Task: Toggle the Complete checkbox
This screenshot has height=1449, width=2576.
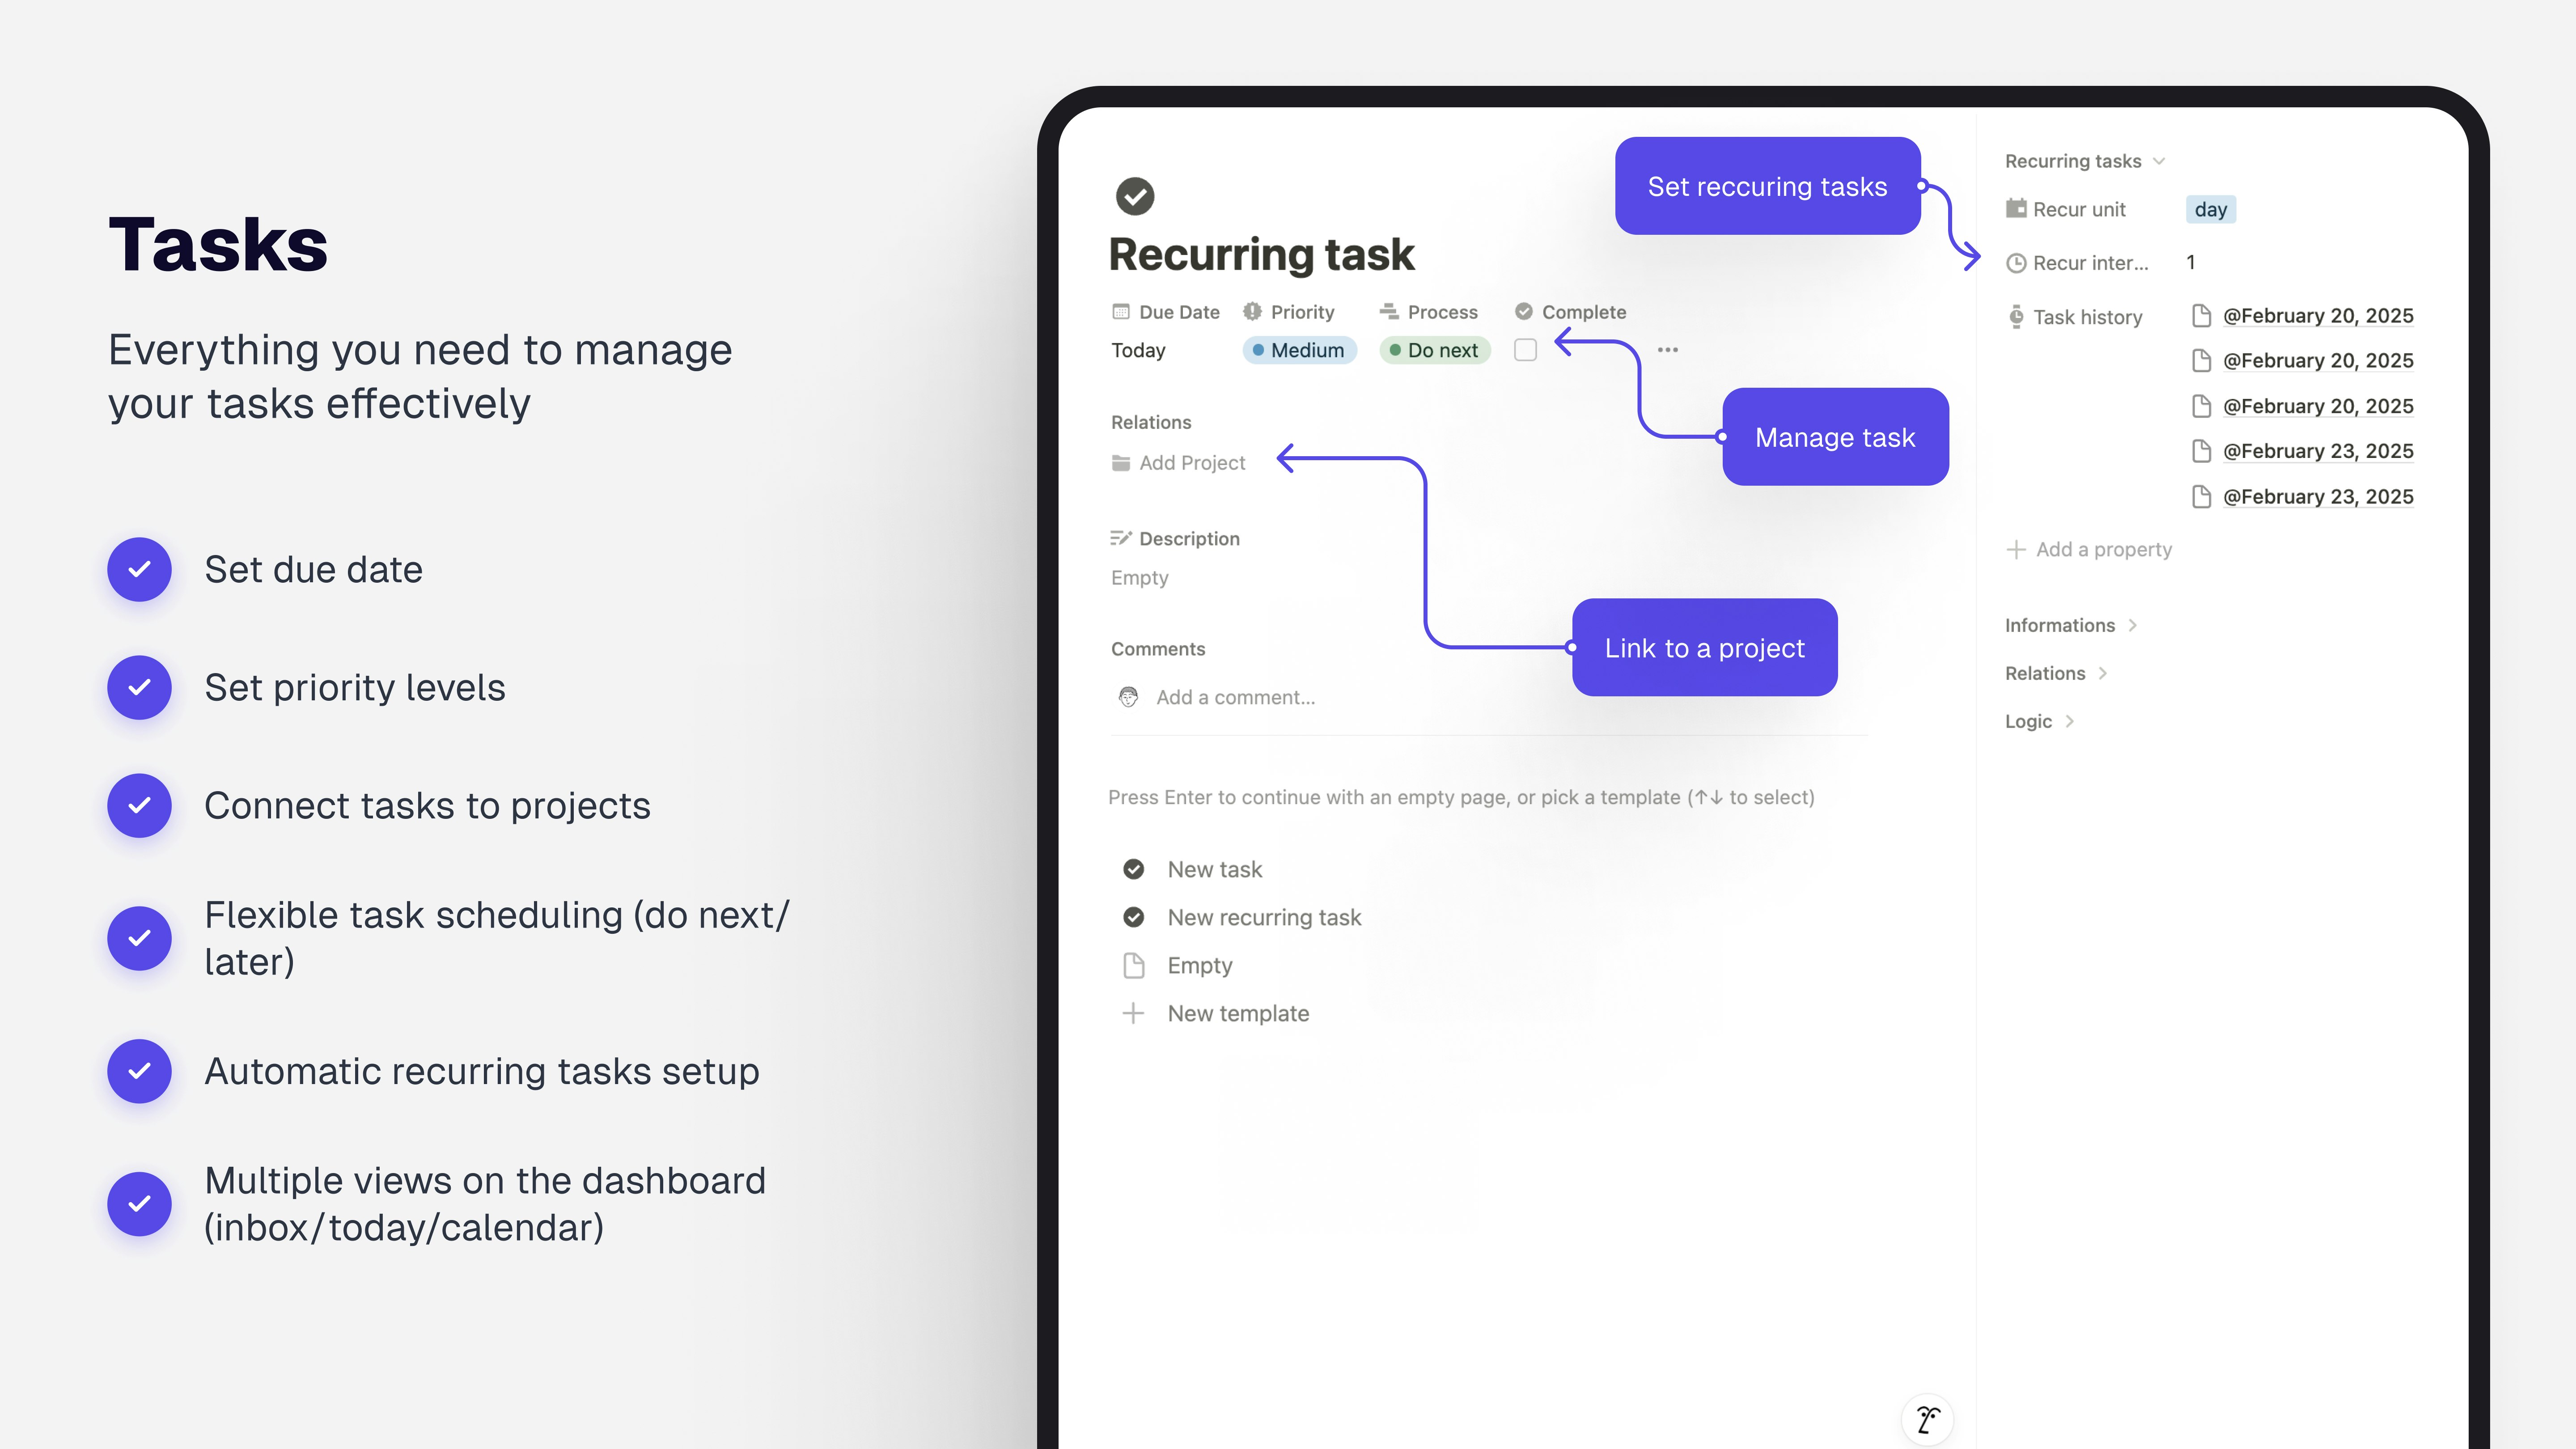Action: pos(1525,350)
